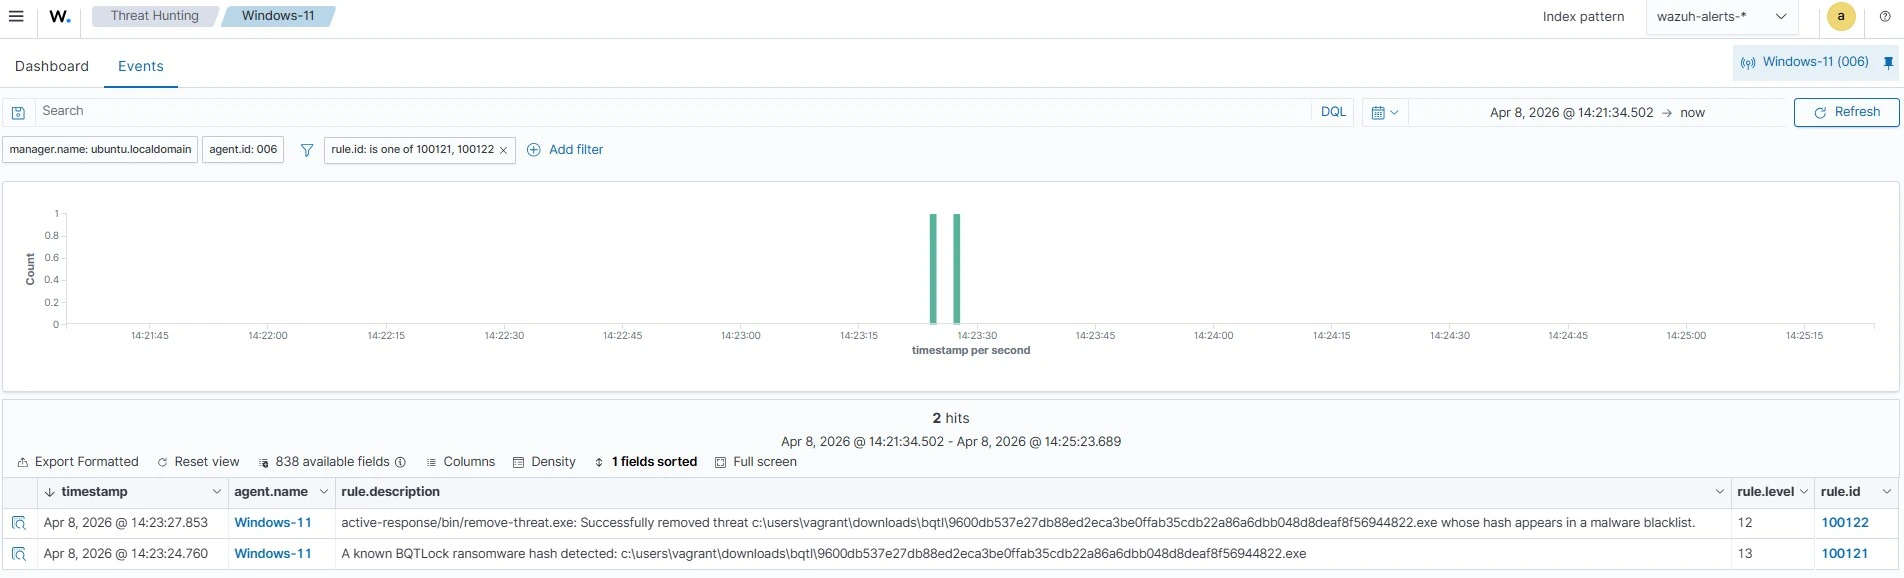Open the hamburger navigation menu
This screenshot has height=578, width=1904.
16,16
